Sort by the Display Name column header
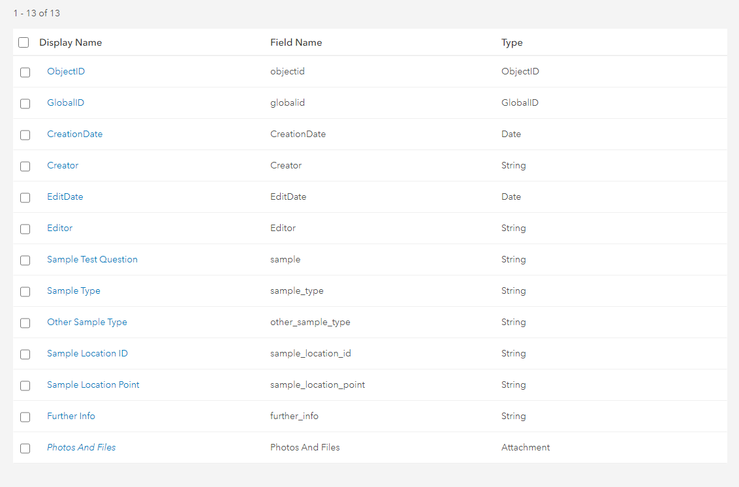 (70, 43)
